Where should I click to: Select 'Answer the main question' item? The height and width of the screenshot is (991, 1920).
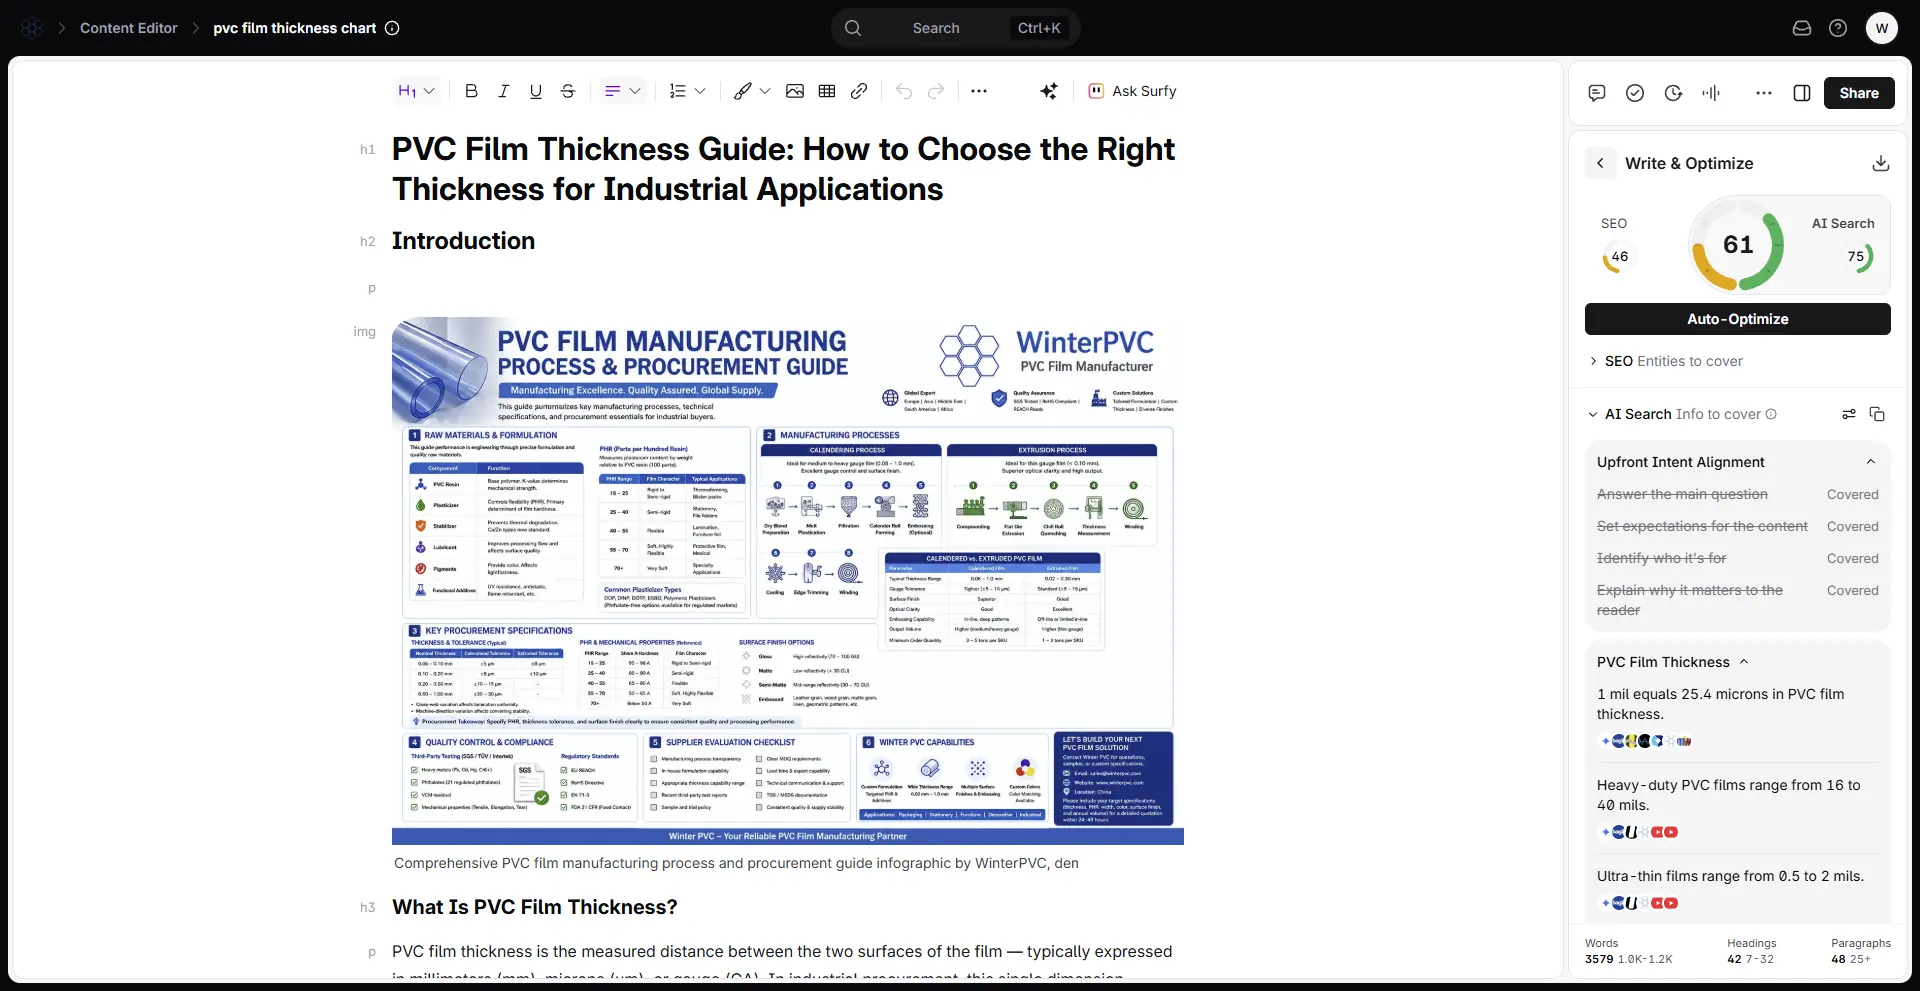pos(1682,494)
